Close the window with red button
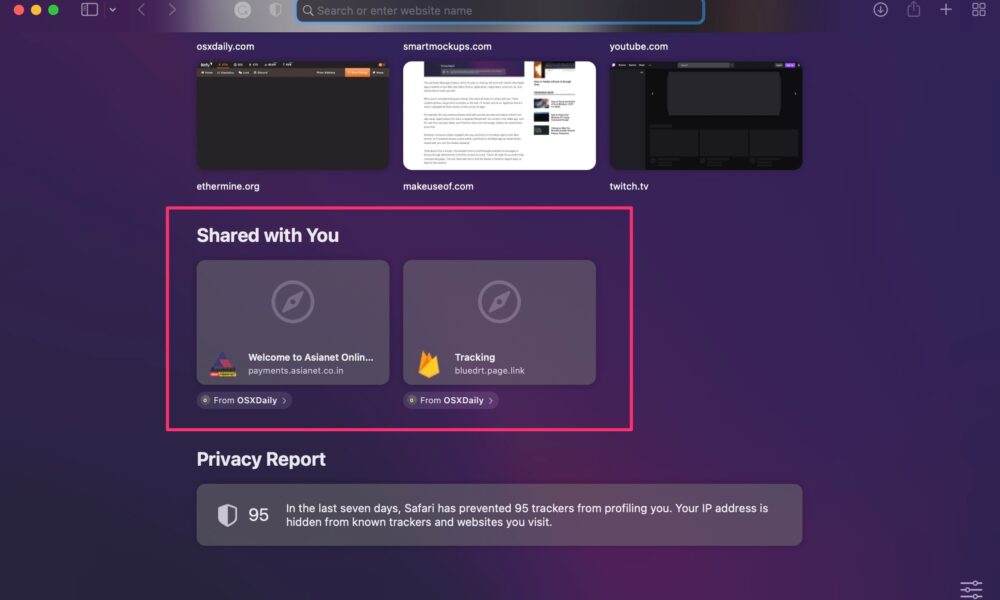The height and width of the screenshot is (600, 1000). tap(18, 10)
